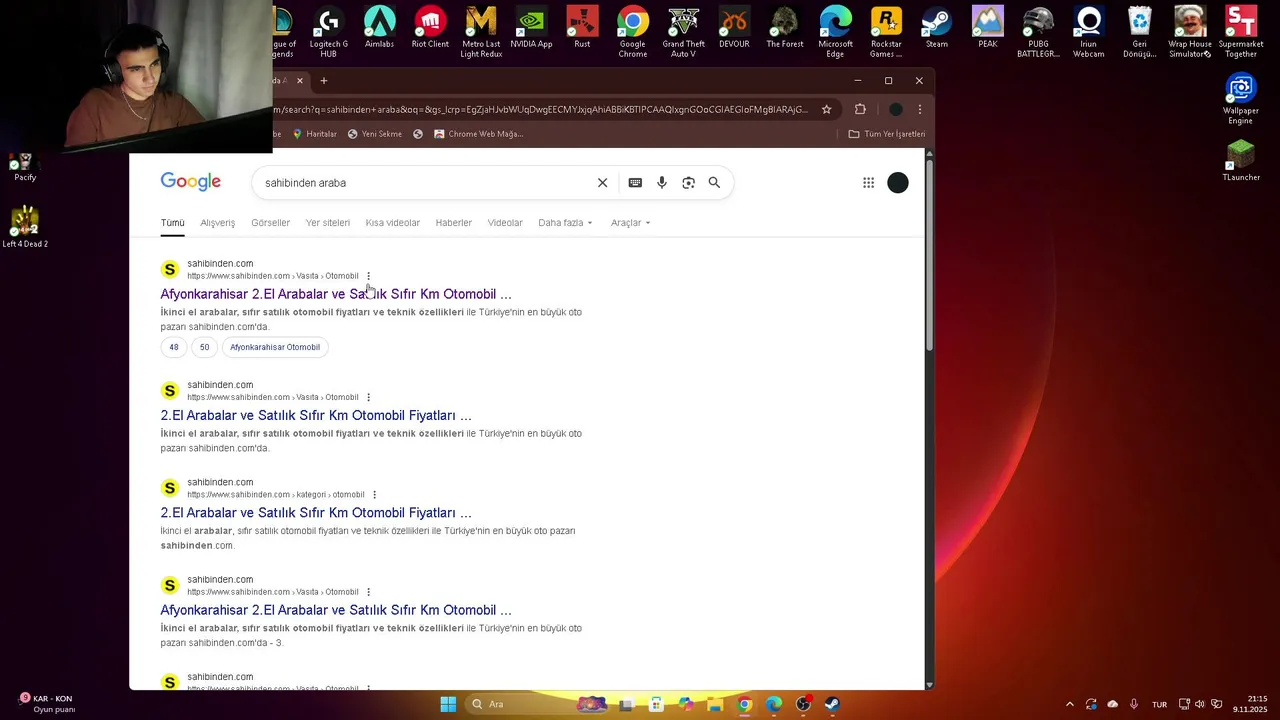Open the Haritalar bookmark
Viewport: 1280px width, 720px height.
(x=314, y=134)
